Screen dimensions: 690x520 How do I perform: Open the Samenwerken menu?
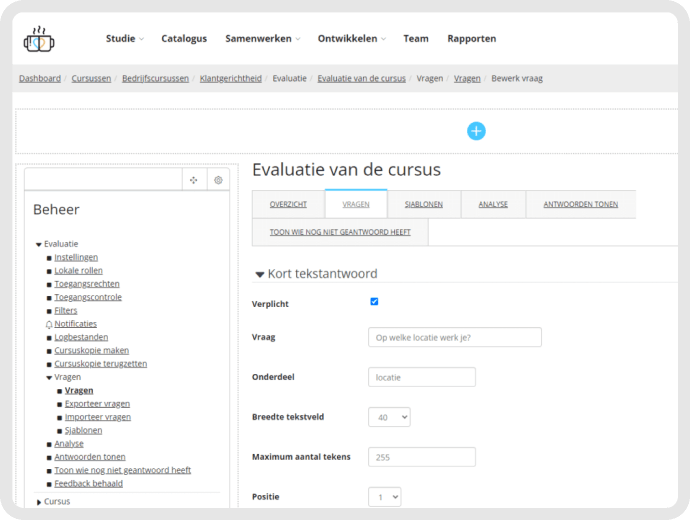tap(263, 39)
